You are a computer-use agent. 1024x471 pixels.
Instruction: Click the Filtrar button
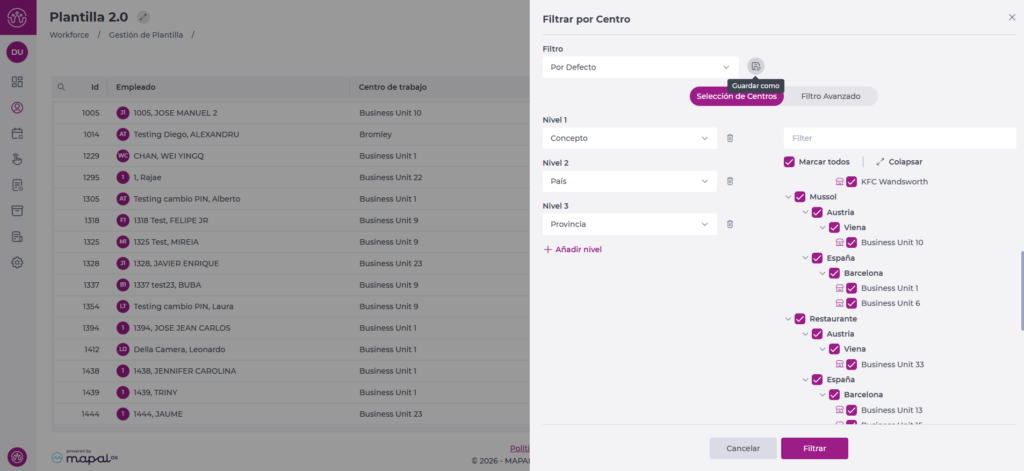[x=814, y=449]
